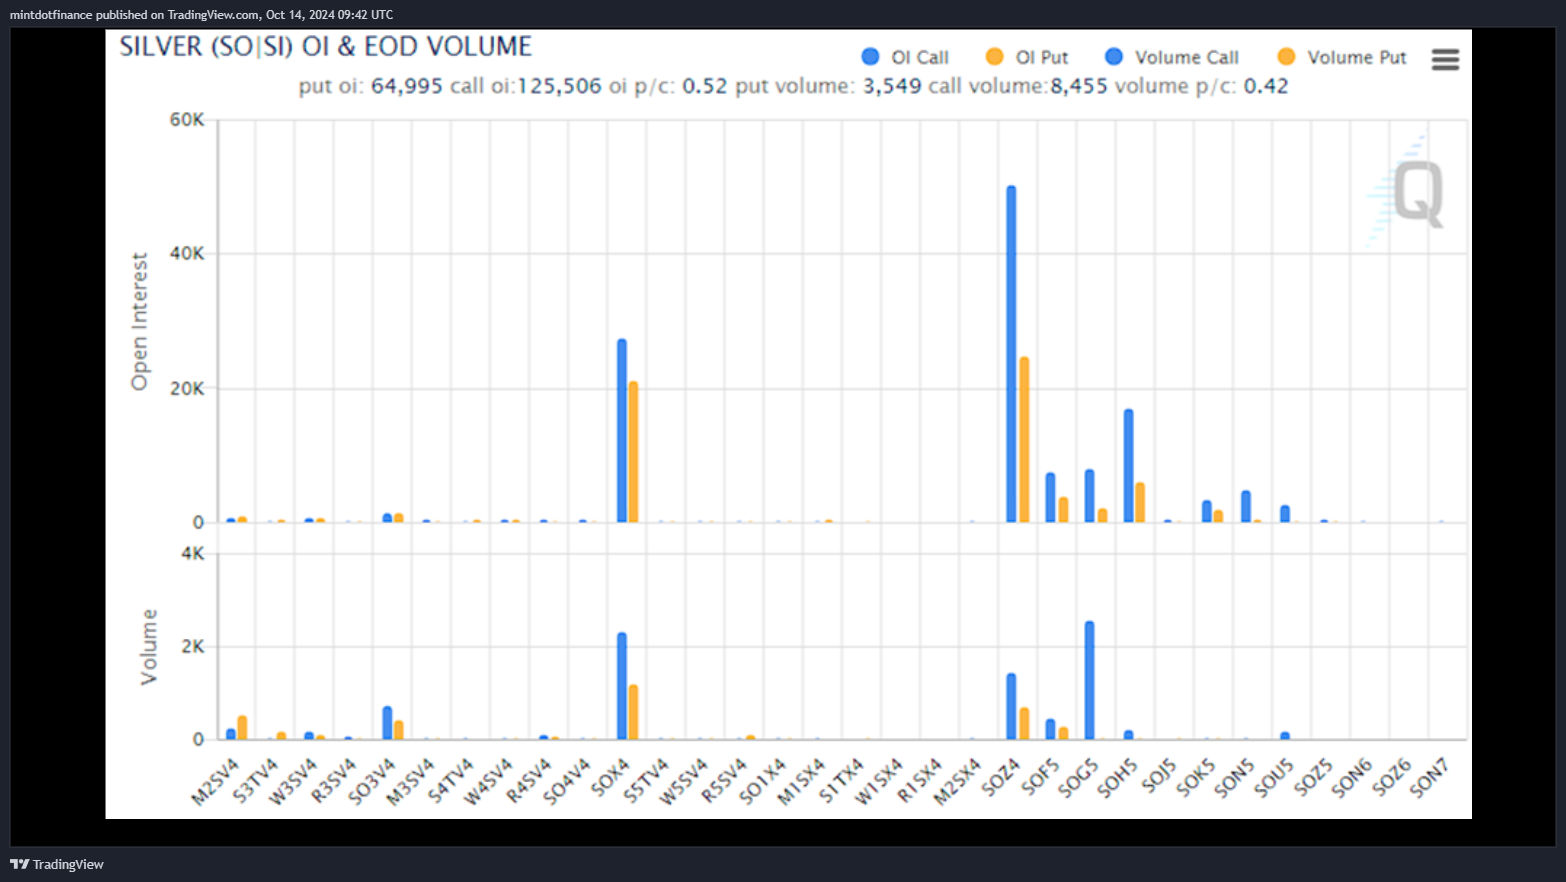The image size is (1566, 882).
Task: Click the SO3V4 volume call bar
Action: pyautogui.click(x=387, y=723)
